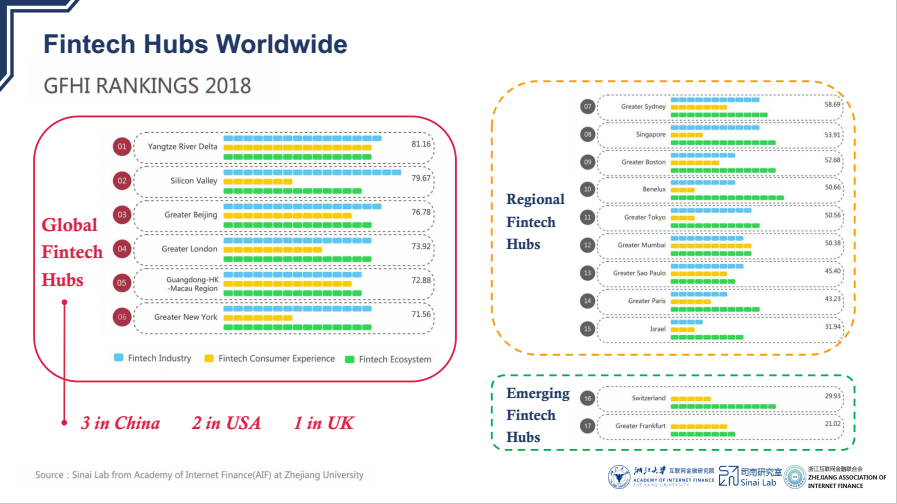Click the 'Emerging Fintech Hubs' heading

(538, 415)
